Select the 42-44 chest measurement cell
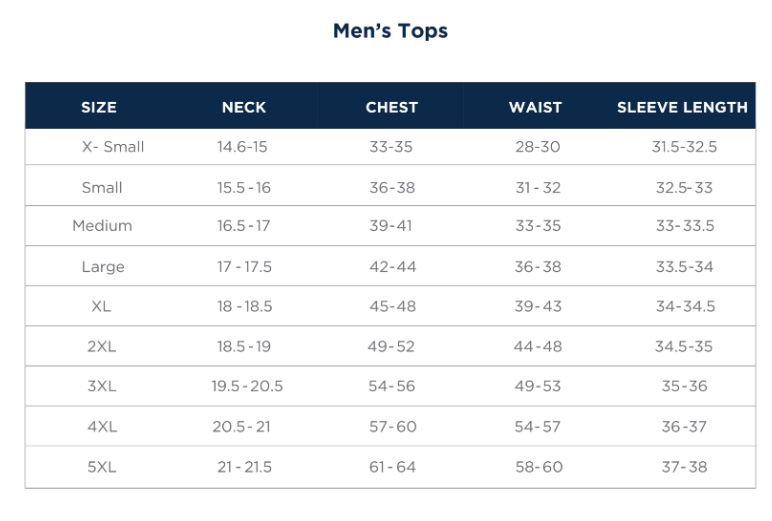 coord(392,267)
